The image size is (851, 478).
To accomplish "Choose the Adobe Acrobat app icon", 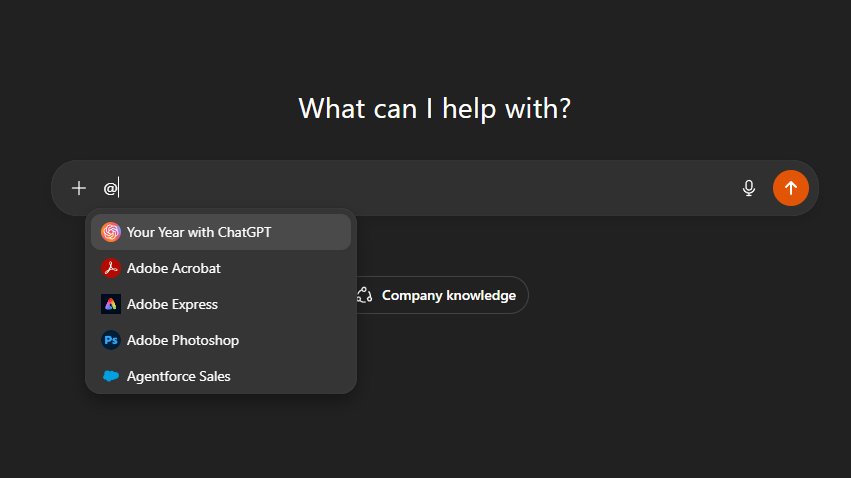I will (x=111, y=268).
